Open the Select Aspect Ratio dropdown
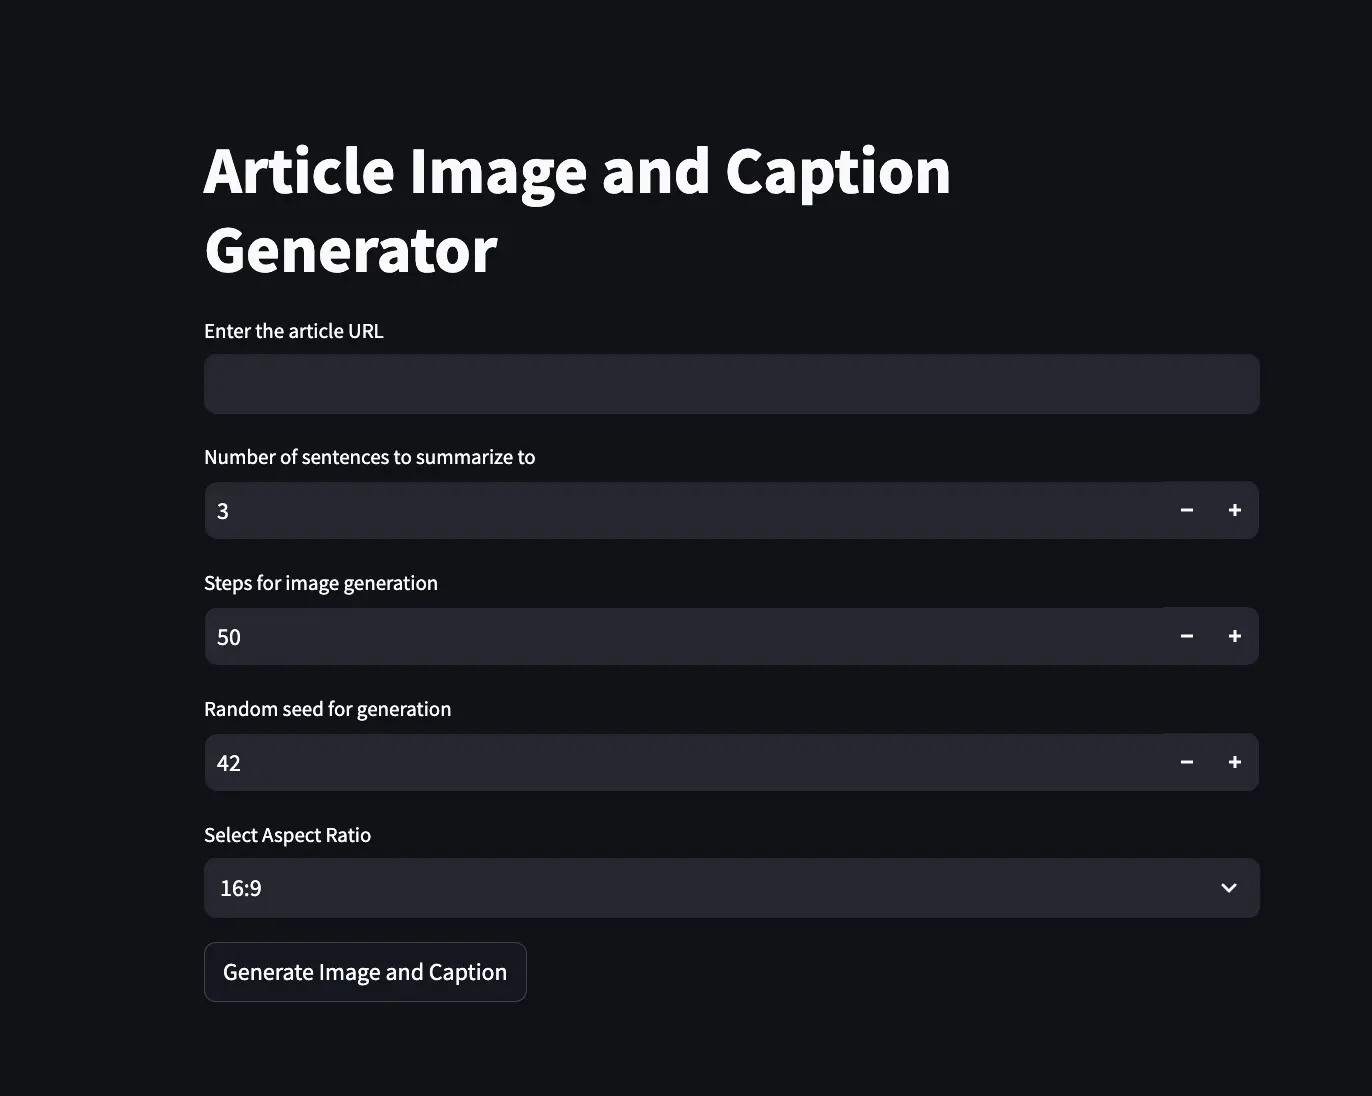The width and height of the screenshot is (1372, 1096). click(x=732, y=888)
